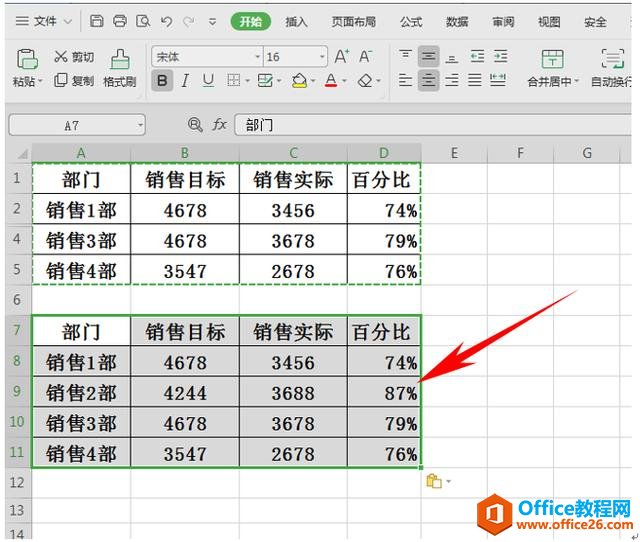The width and height of the screenshot is (640, 542).
Task: Set bottom vertical alignment
Action: click(x=451, y=58)
